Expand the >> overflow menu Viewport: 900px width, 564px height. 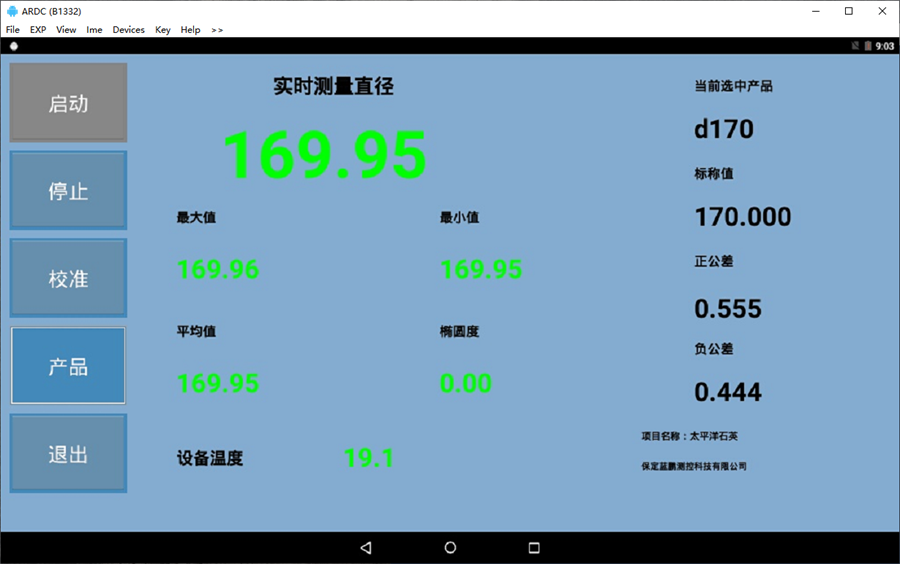point(217,30)
